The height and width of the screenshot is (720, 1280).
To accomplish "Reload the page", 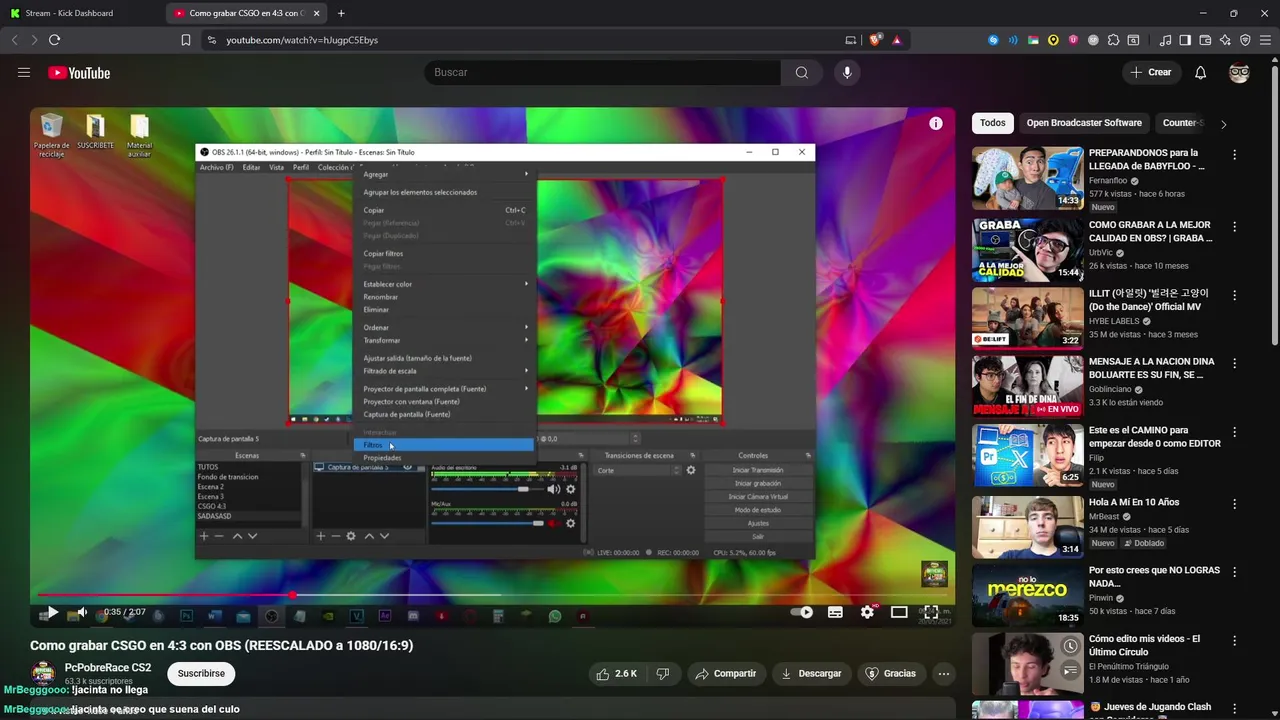I will (54, 40).
